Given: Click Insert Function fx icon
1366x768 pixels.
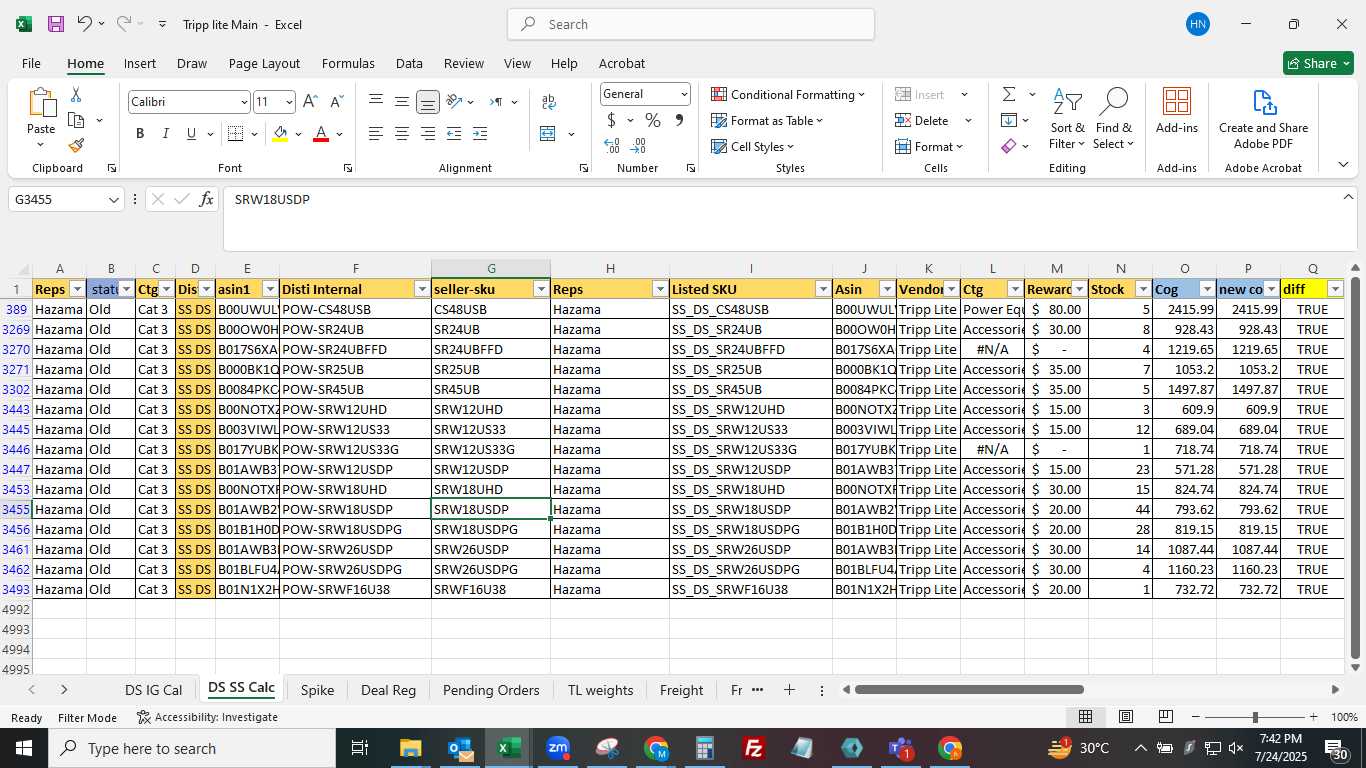Looking at the screenshot, I should coord(206,199).
